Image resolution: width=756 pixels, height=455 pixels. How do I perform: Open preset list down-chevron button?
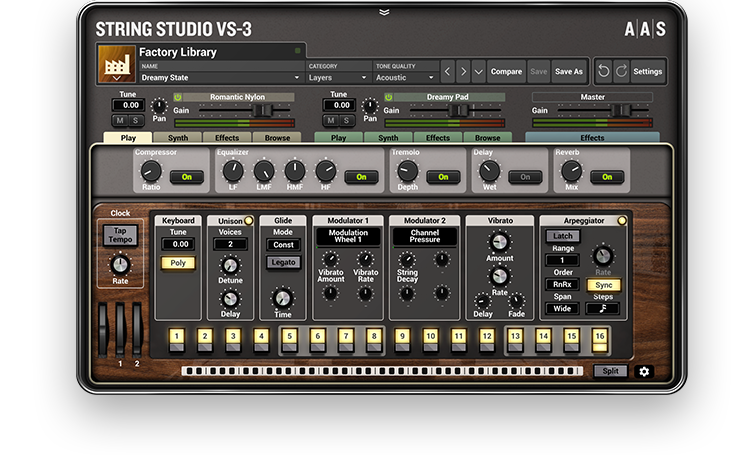click(478, 71)
